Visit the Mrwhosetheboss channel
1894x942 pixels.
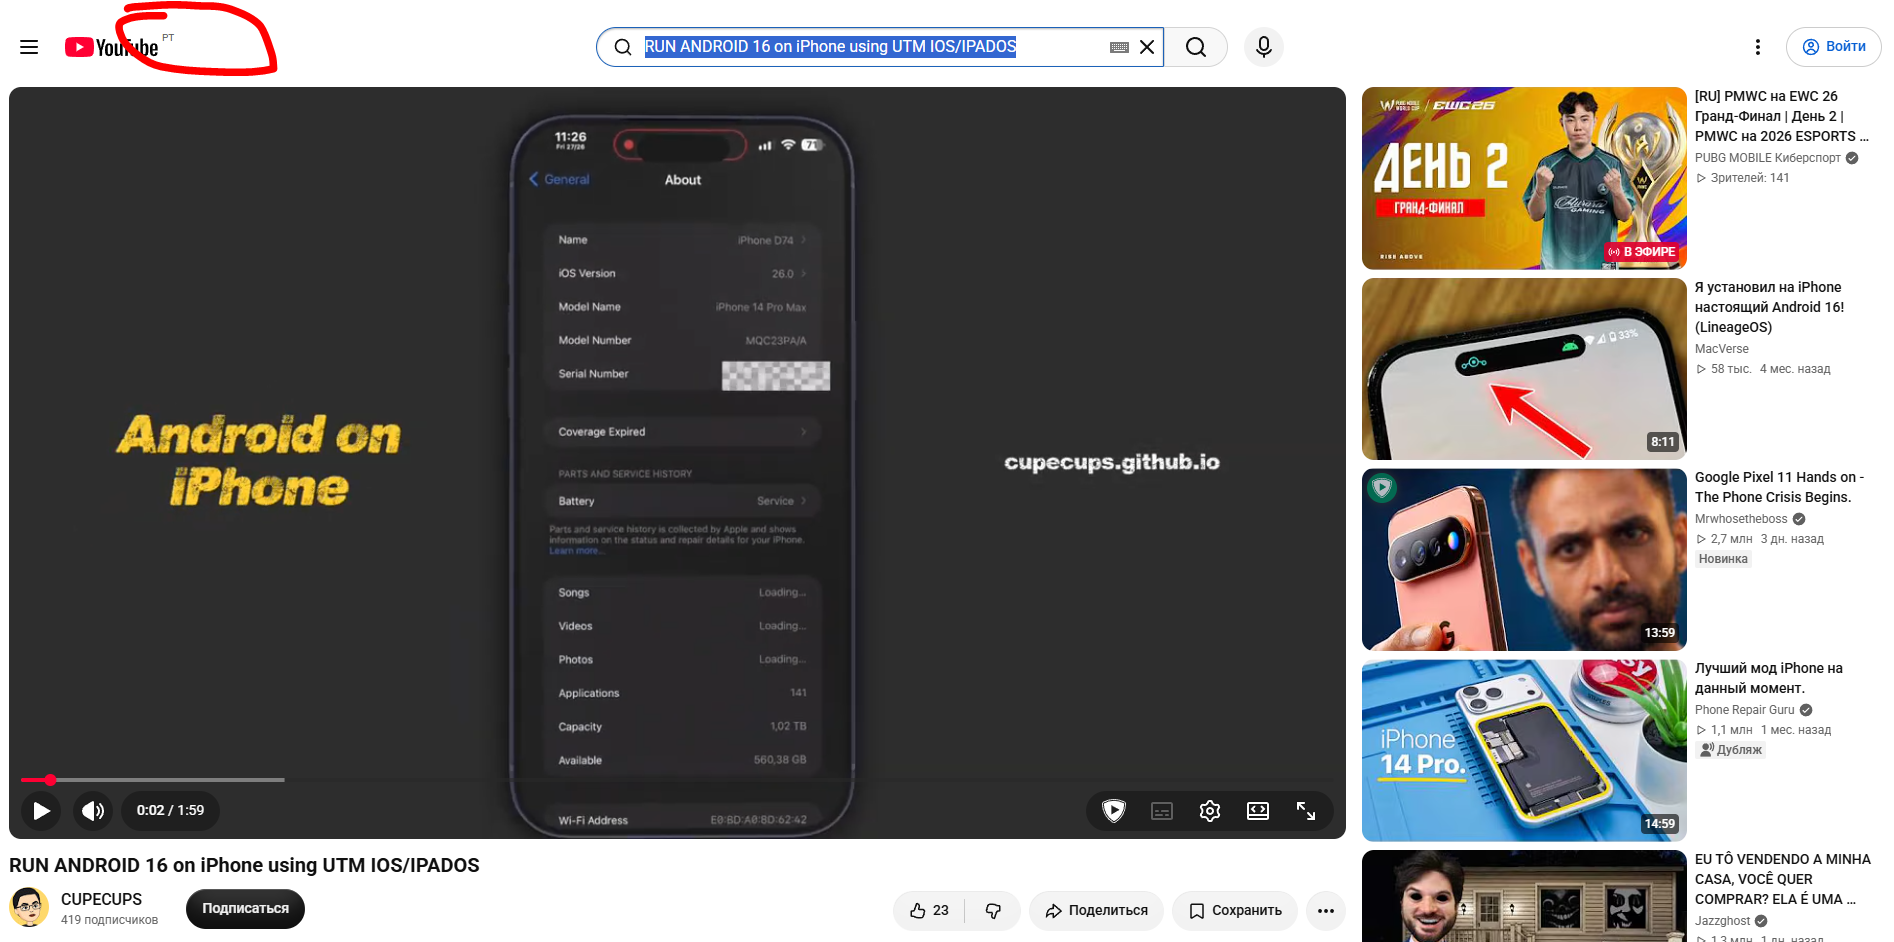(x=1741, y=519)
